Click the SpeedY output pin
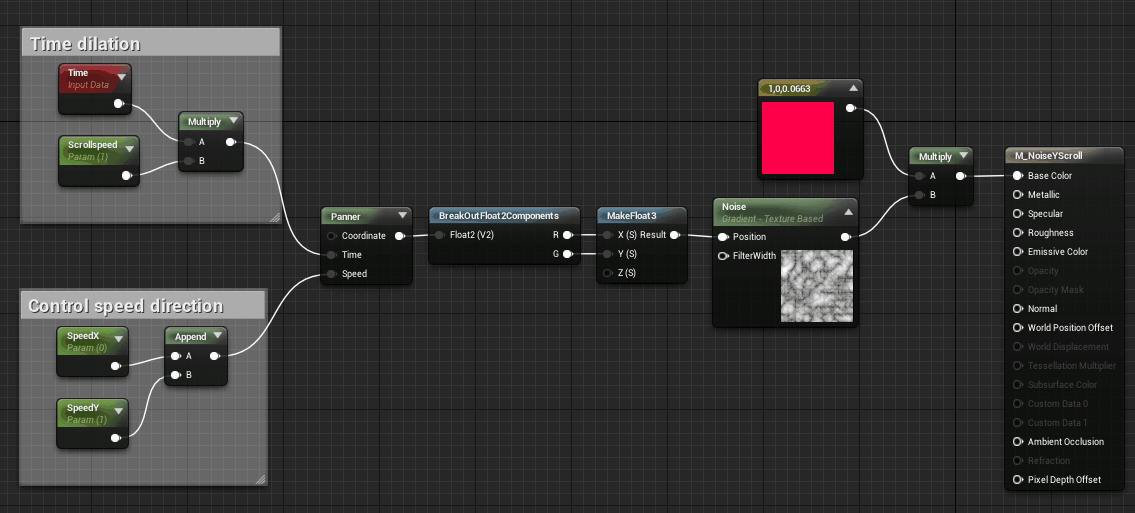This screenshot has width=1135, height=513. pos(116,438)
